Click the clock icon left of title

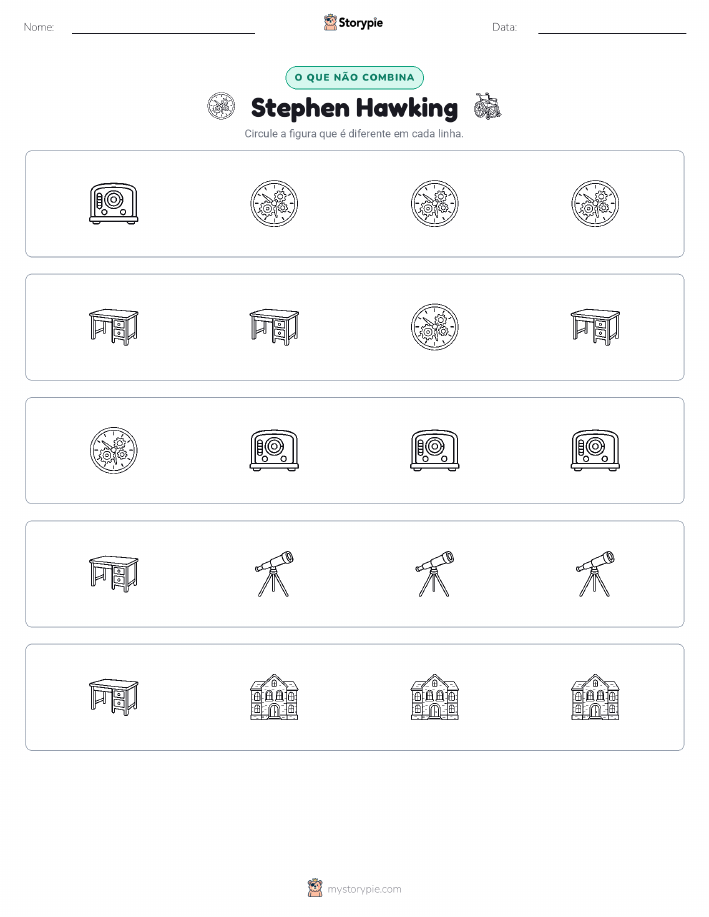click(221, 106)
